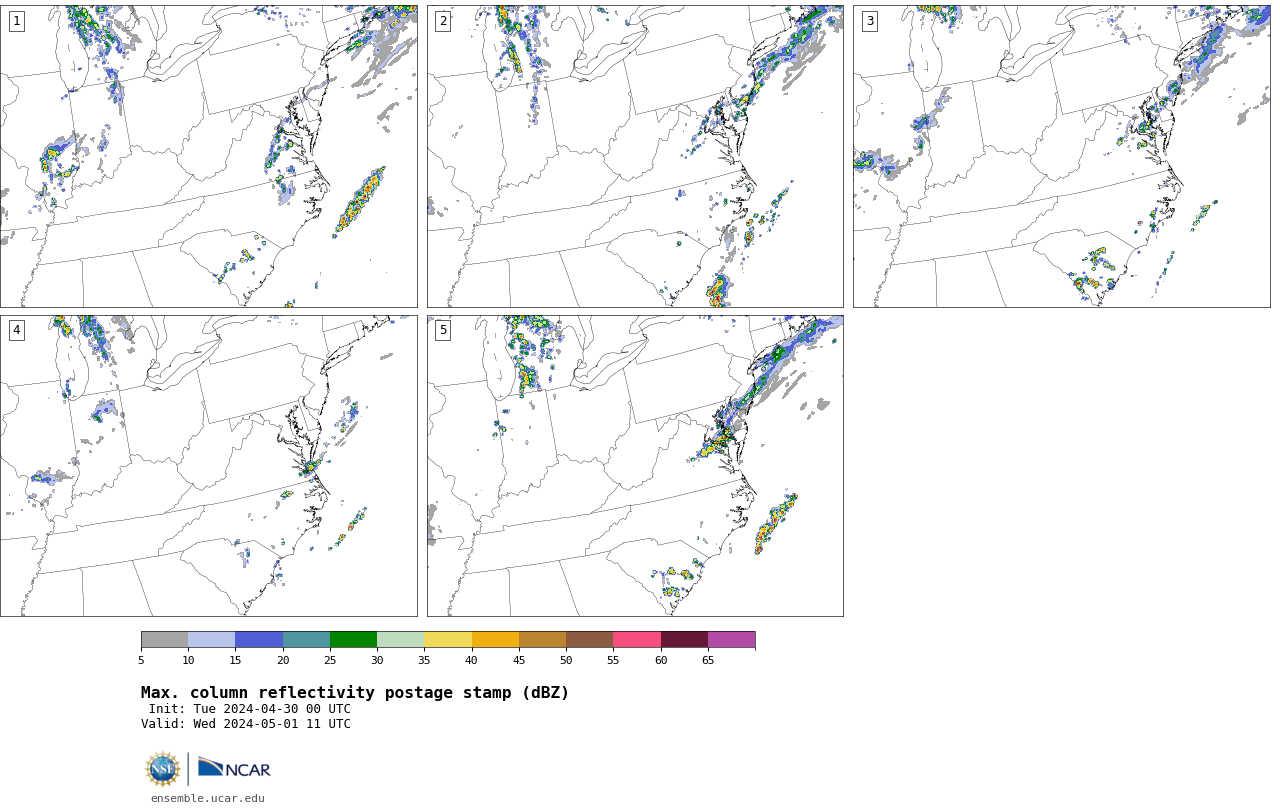
Task: Select the pink 55-60 dBZ swatch
Action: coord(637,640)
